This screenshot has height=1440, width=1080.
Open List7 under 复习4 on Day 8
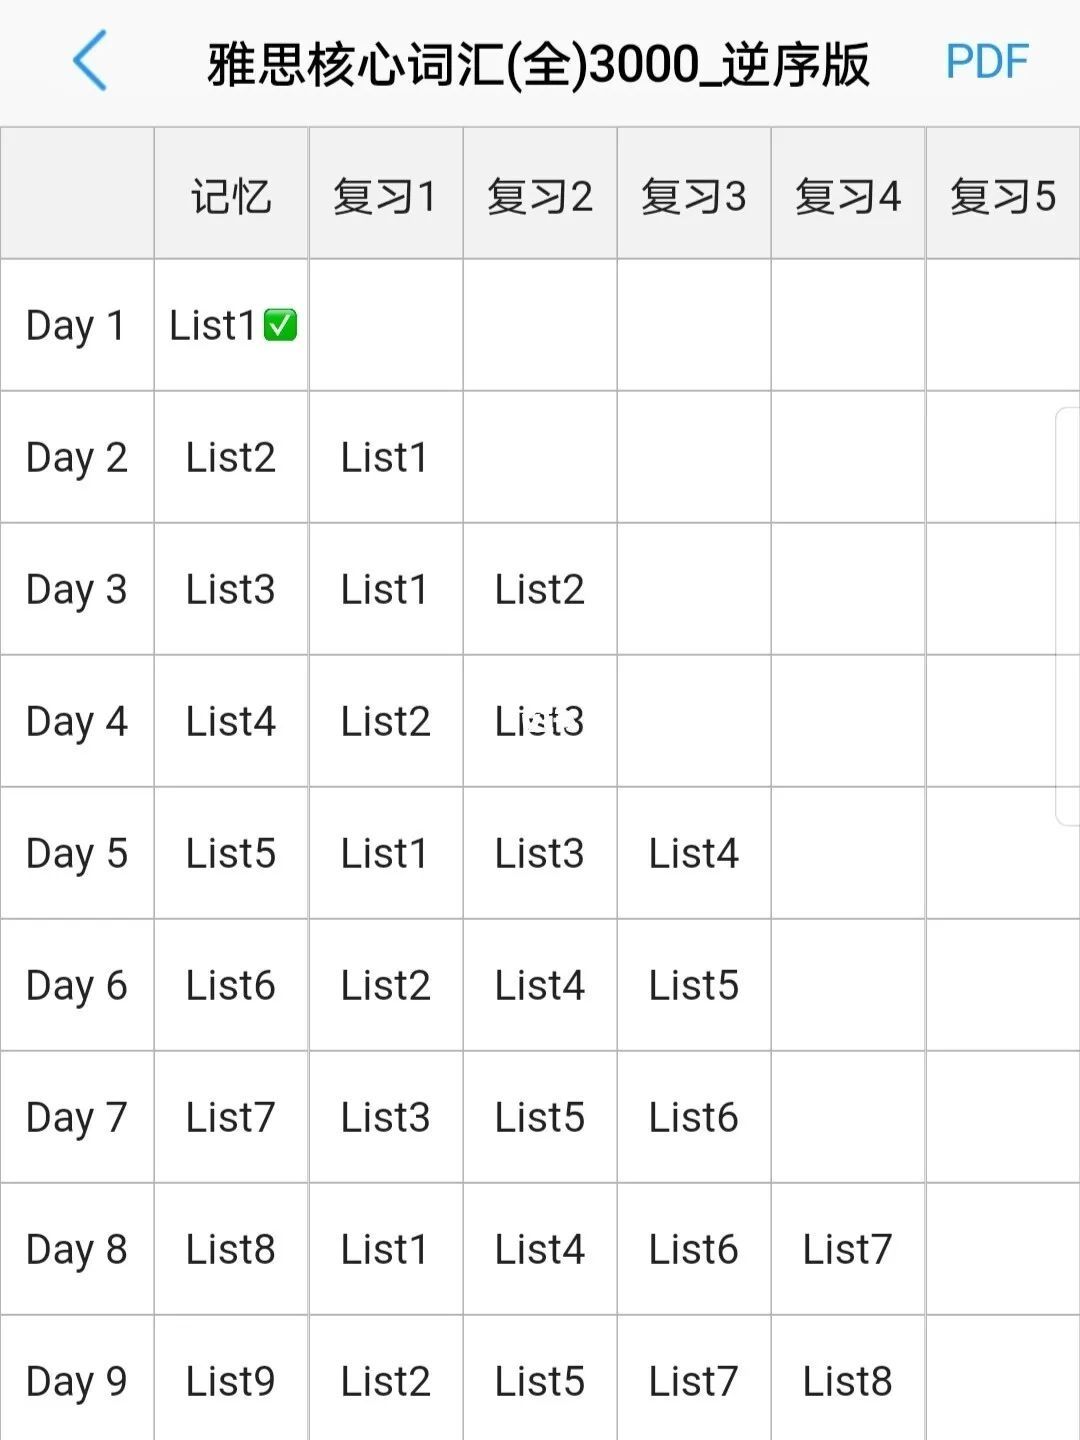click(847, 1249)
